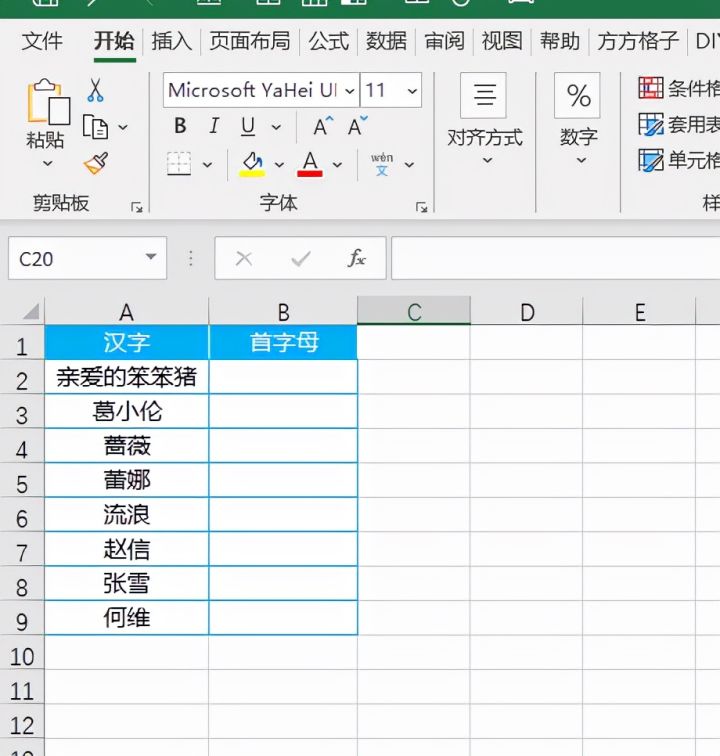Switch to the 方方格子 tab
Image resolution: width=720 pixels, height=756 pixels.
click(638, 40)
